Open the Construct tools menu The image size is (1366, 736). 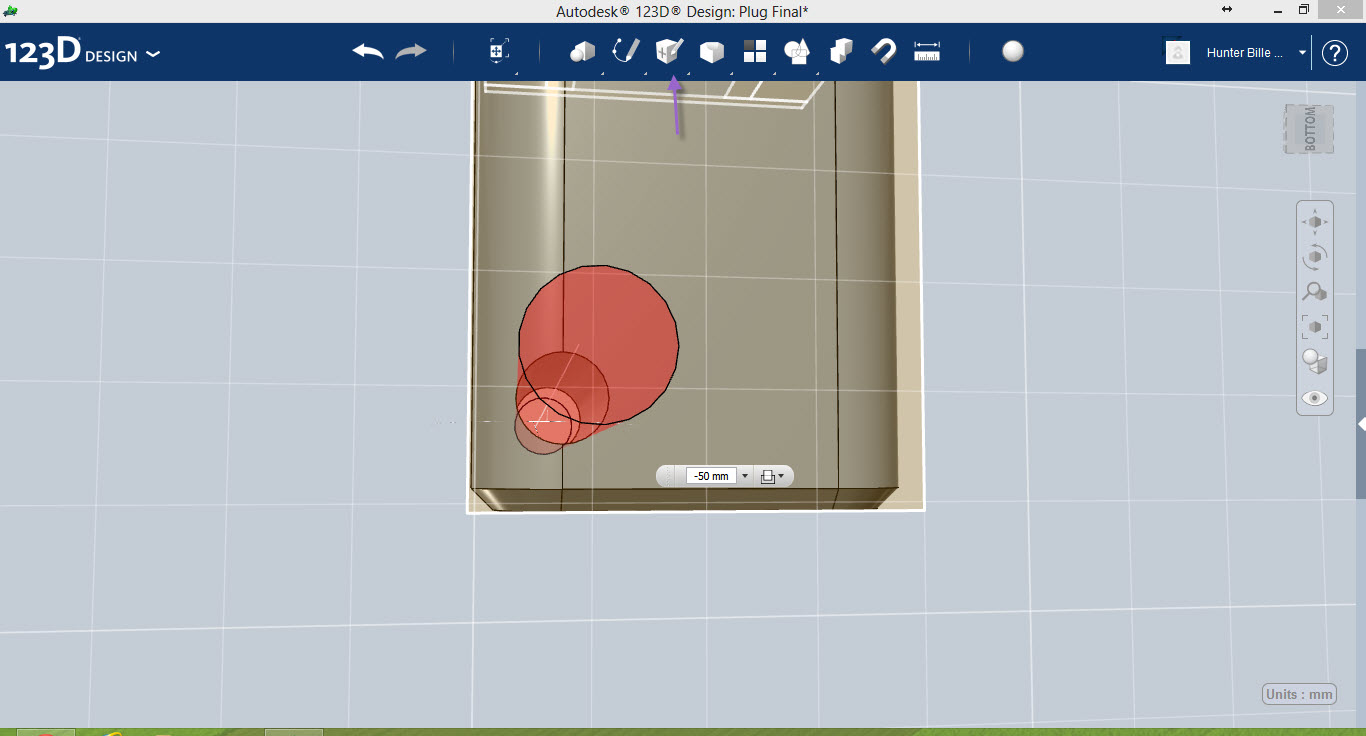click(668, 51)
